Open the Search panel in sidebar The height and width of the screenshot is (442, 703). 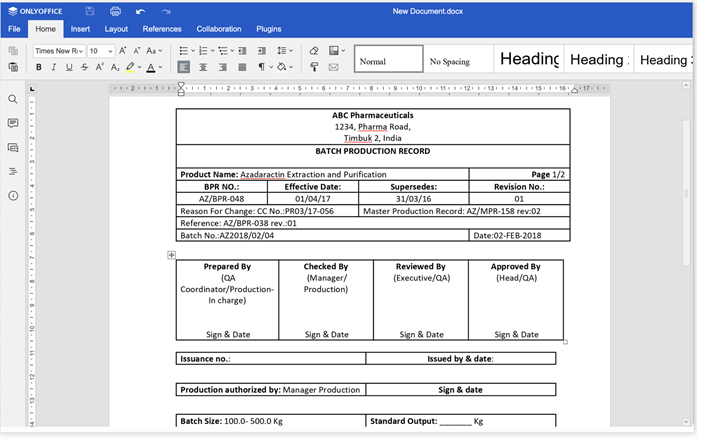13,99
